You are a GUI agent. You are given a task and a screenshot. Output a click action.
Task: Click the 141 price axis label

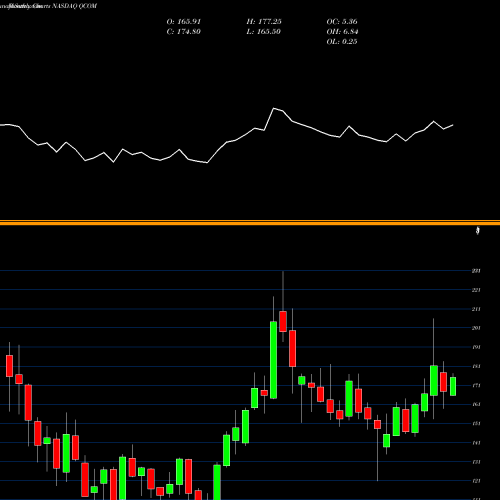pyautogui.click(x=476, y=443)
